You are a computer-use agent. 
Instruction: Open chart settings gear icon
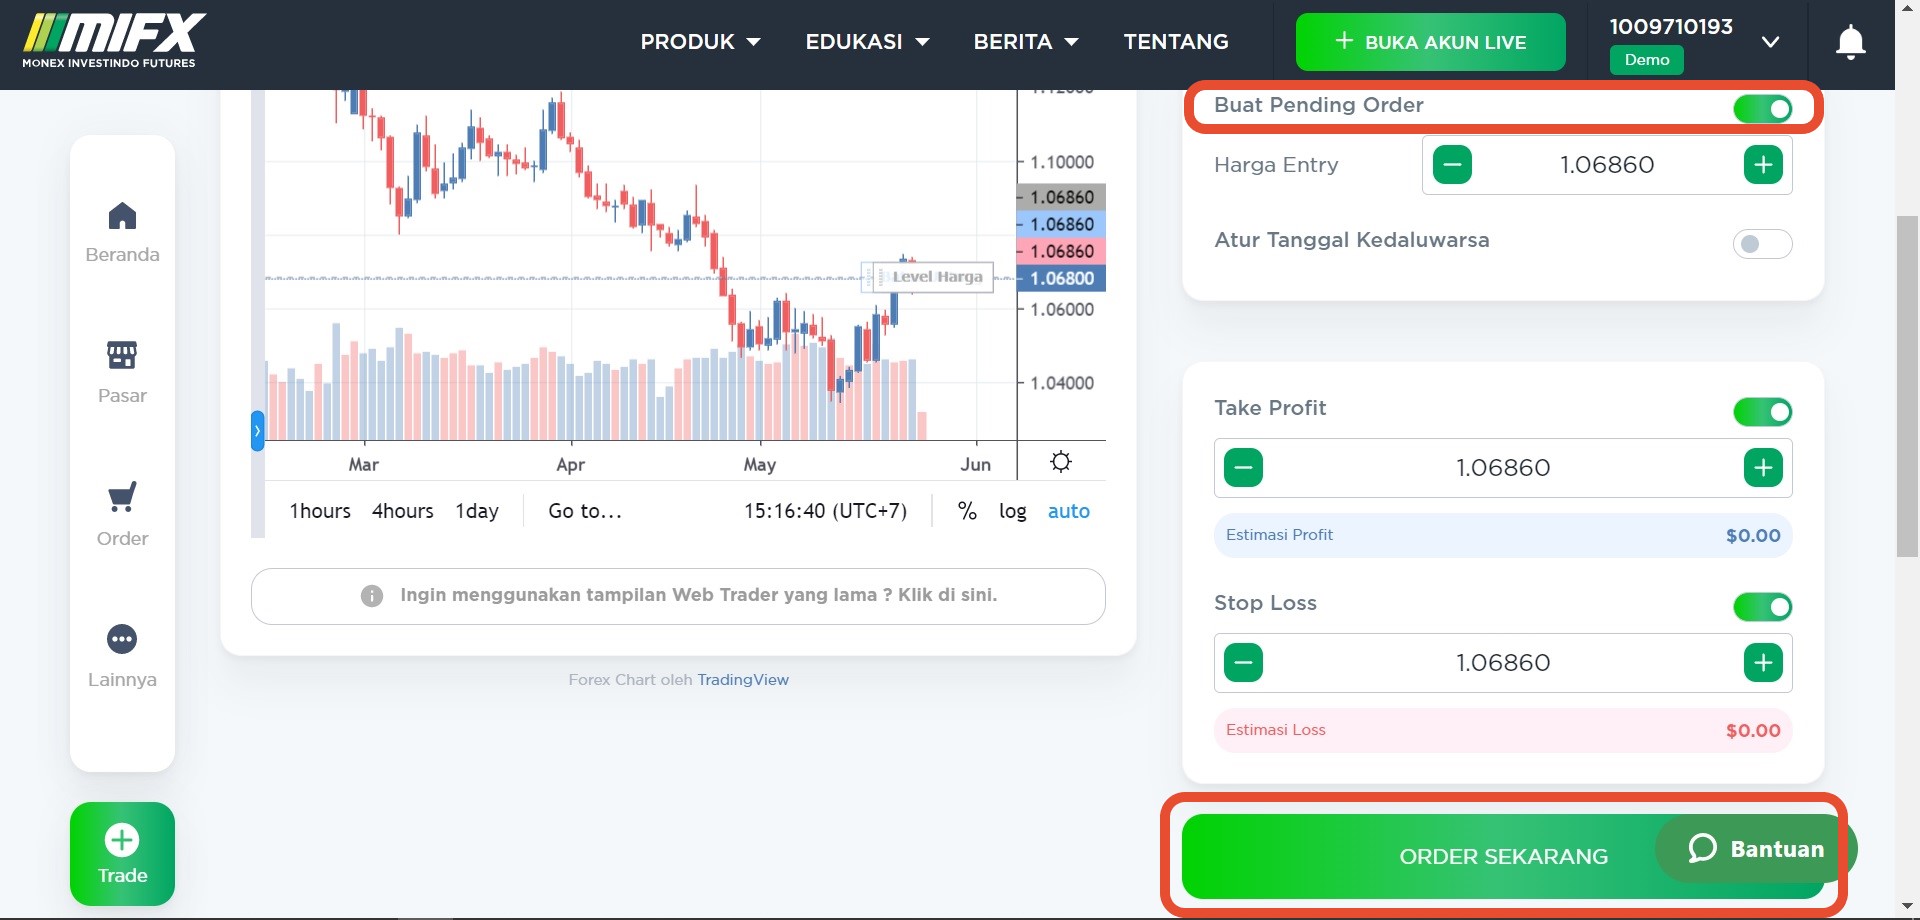click(1061, 462)
